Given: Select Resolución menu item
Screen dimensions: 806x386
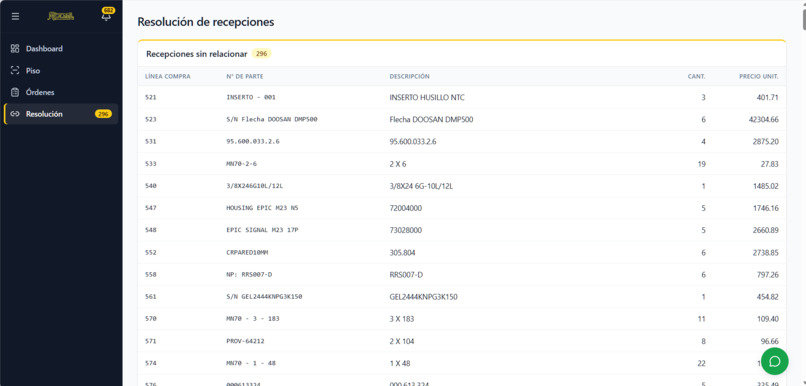Looking at the screenshot, I should tap(61, 114).
